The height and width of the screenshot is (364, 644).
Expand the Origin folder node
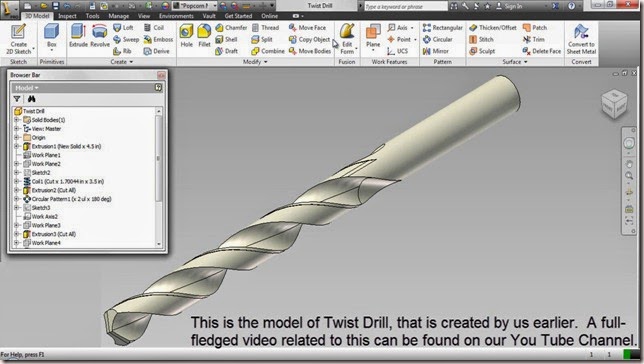(x=16, y=137)
